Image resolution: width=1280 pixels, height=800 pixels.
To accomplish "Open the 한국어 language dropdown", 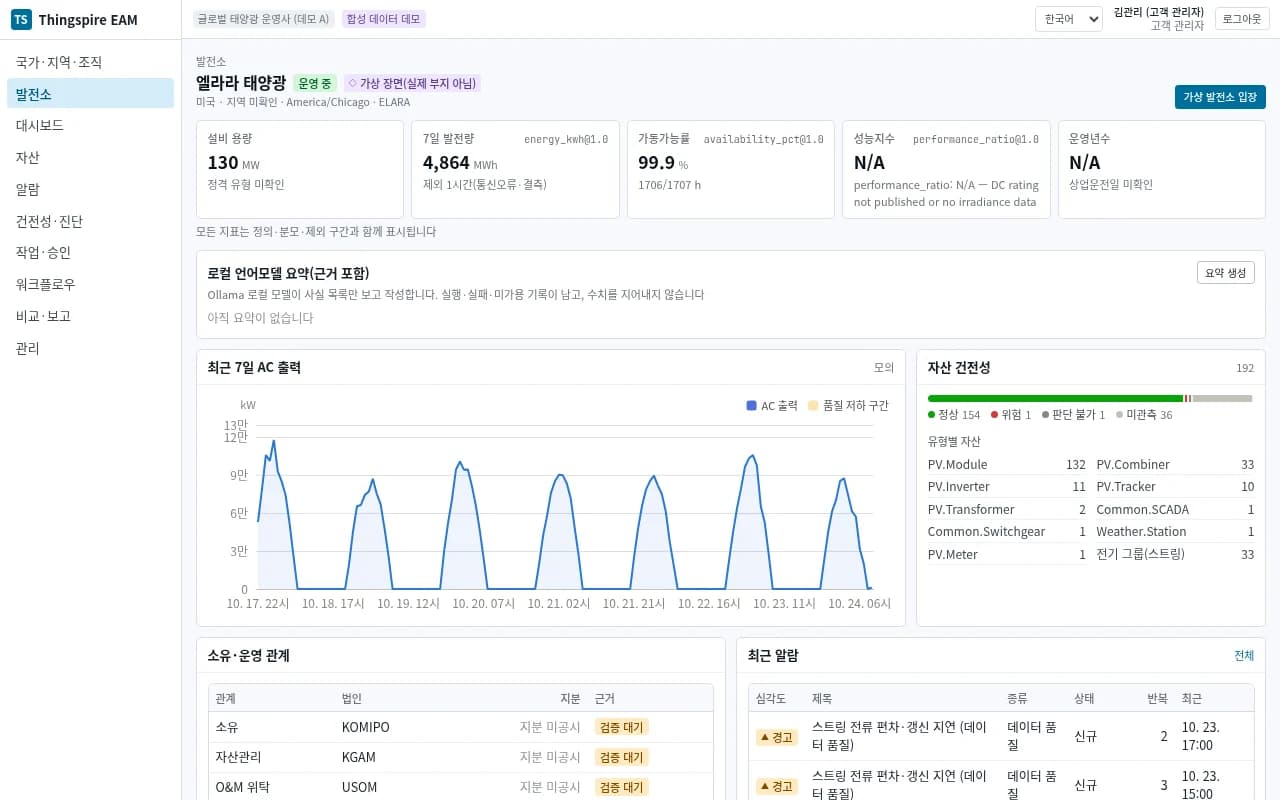I will pyautogui.click(x=1068, y=19).
